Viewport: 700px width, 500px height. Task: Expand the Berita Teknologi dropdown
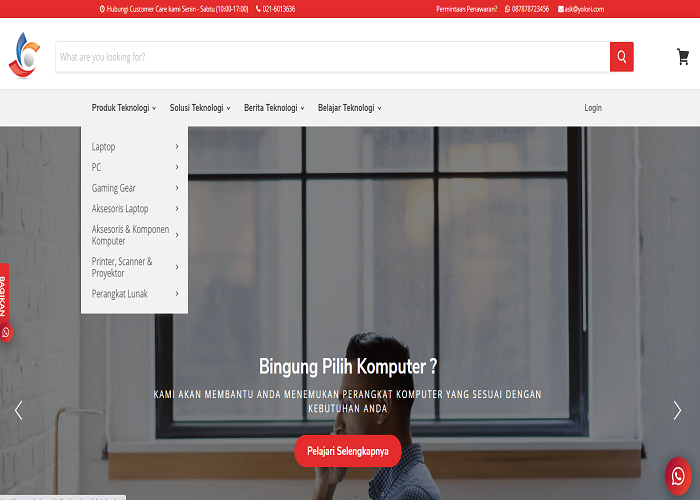coord(274,108)
